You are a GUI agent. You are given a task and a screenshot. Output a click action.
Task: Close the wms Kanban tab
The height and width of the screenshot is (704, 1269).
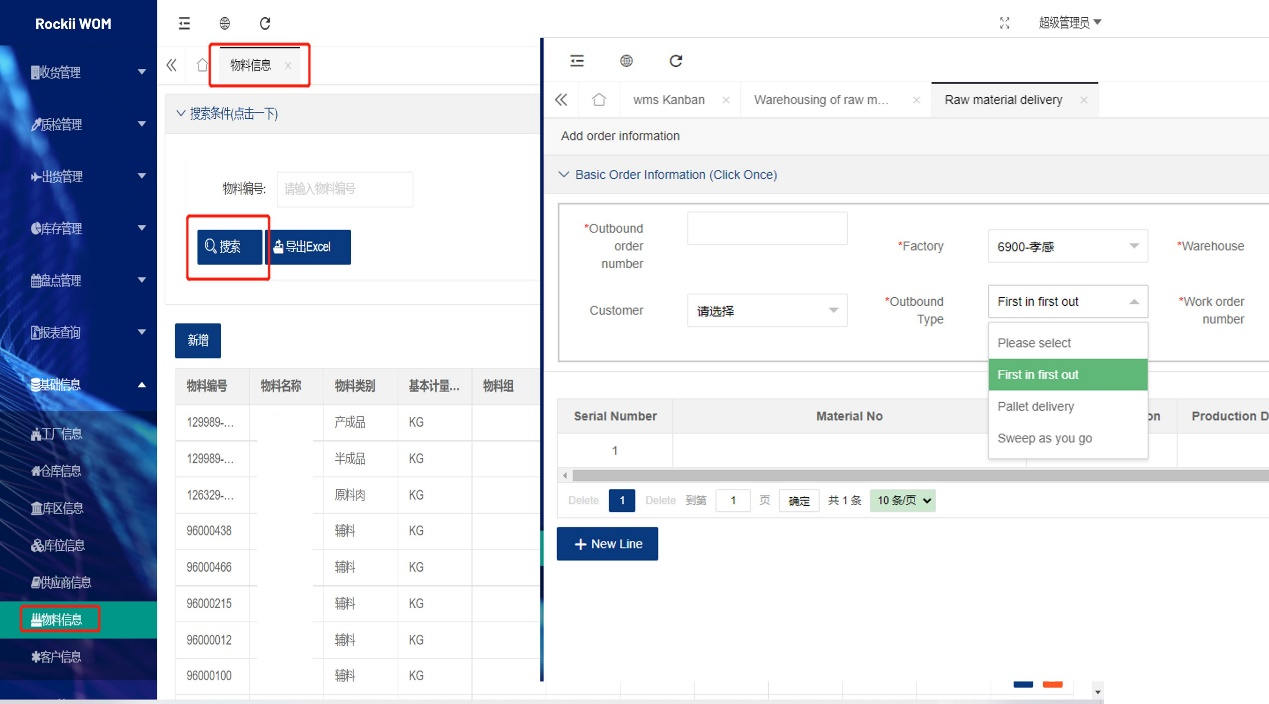(726, 100)
